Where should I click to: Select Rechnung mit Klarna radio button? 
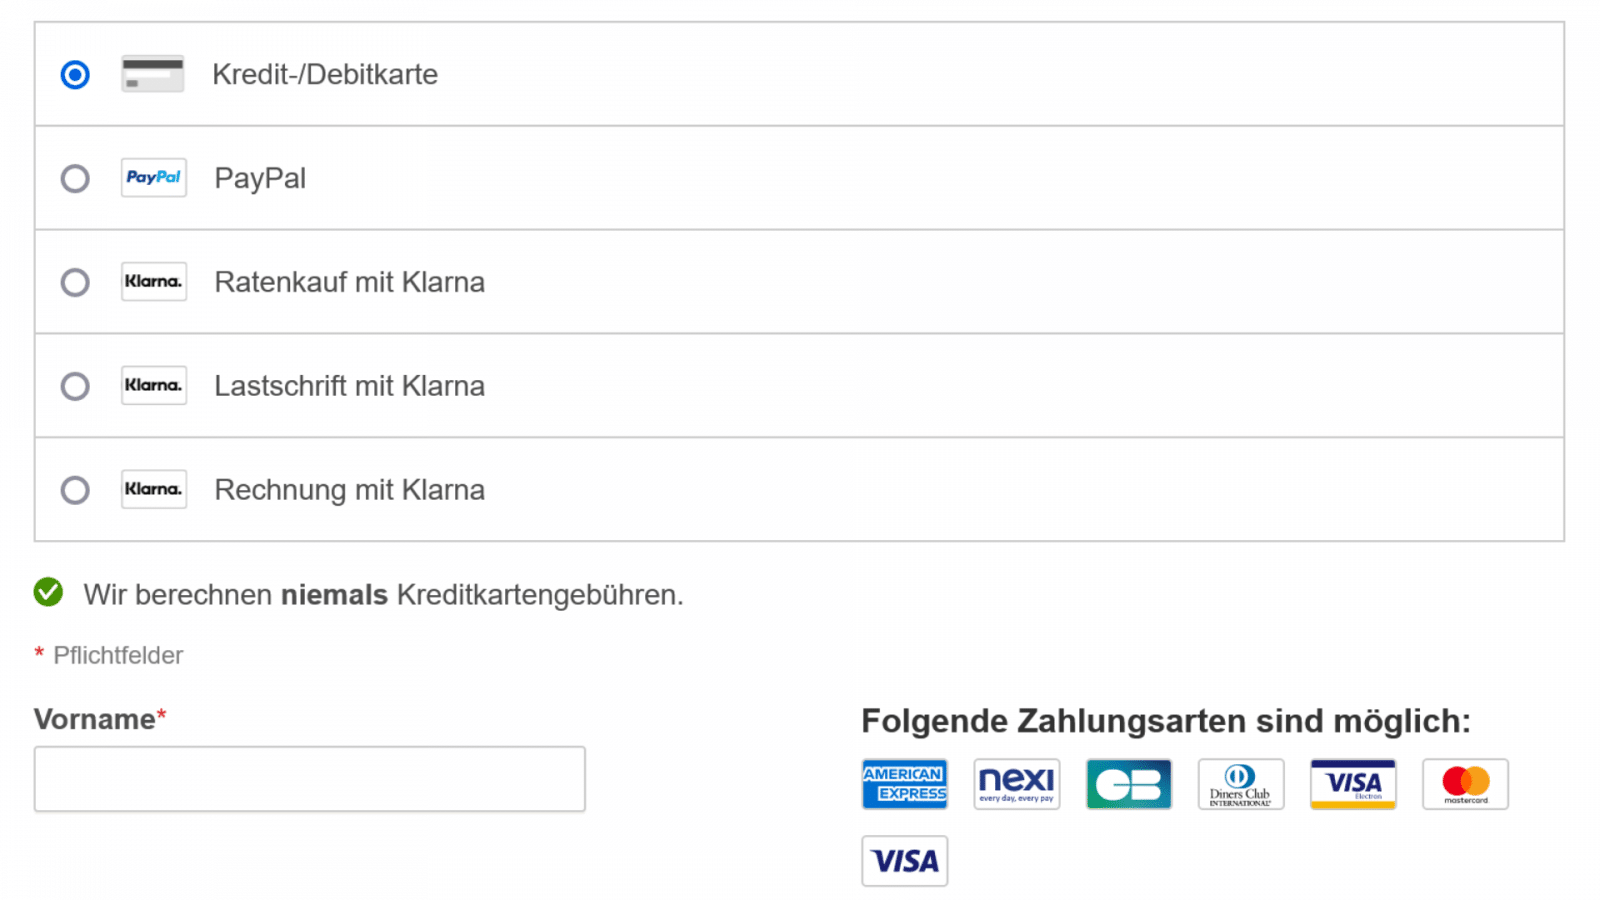point(75,491)
